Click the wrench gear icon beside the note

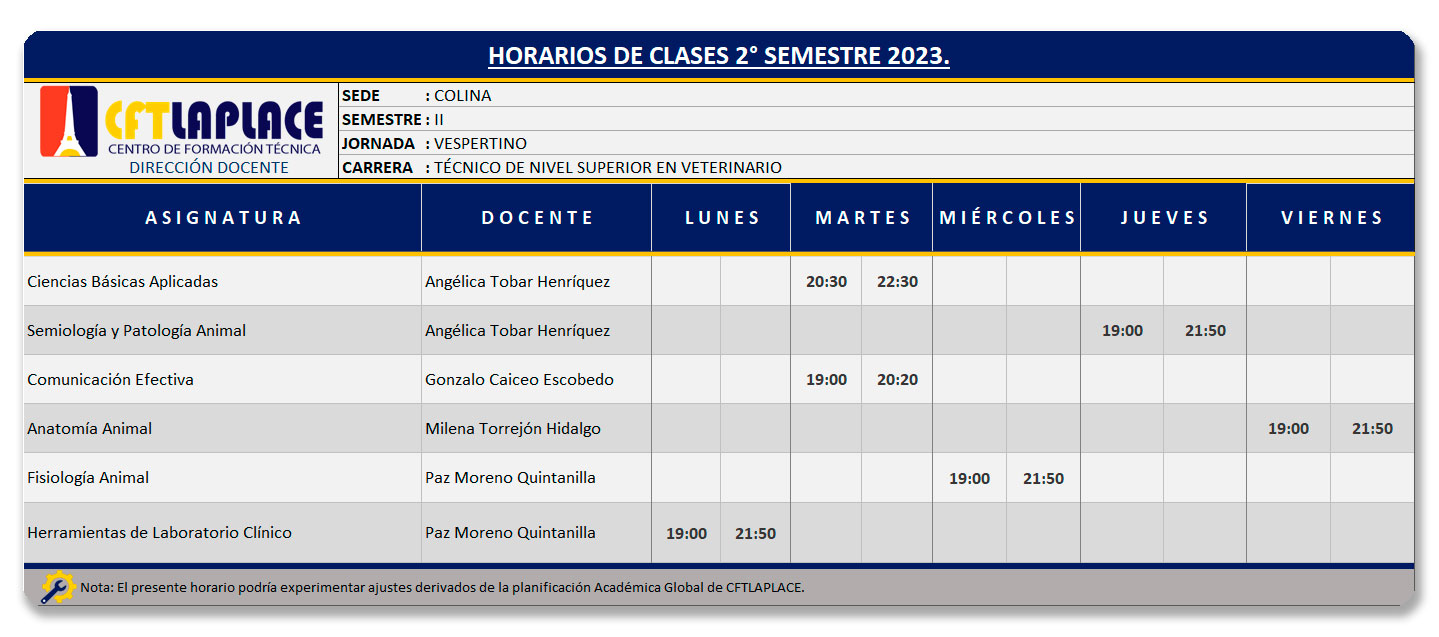point(57,587)
